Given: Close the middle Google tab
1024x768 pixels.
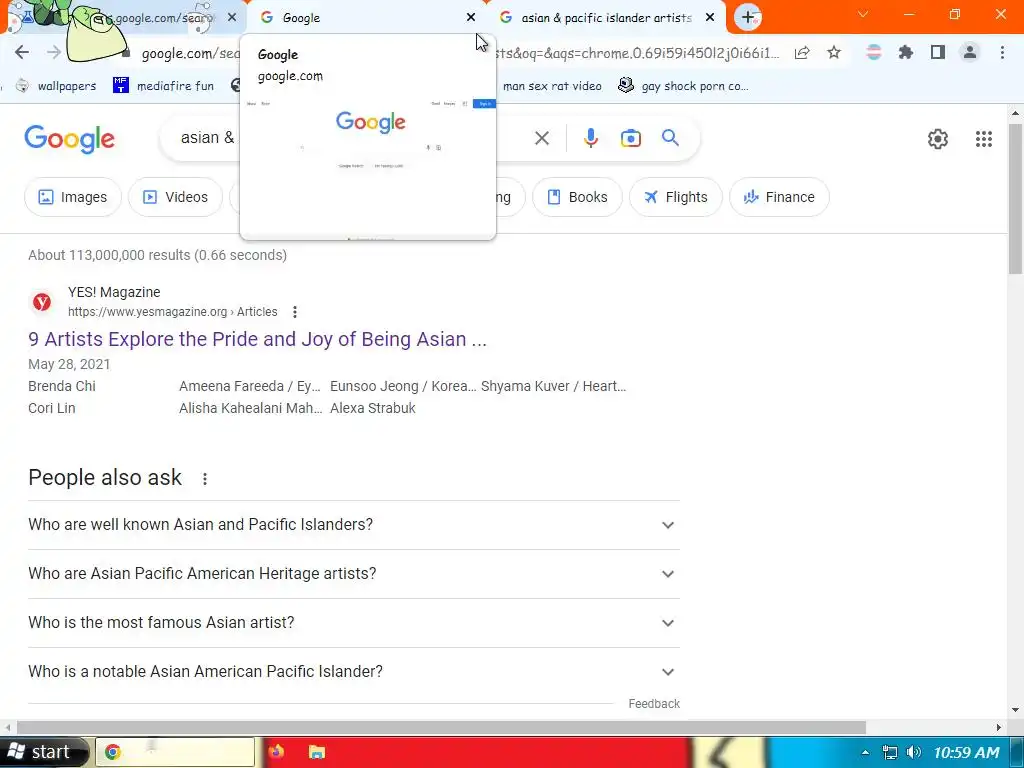Looking at the screenshot, I should [471, 18].
